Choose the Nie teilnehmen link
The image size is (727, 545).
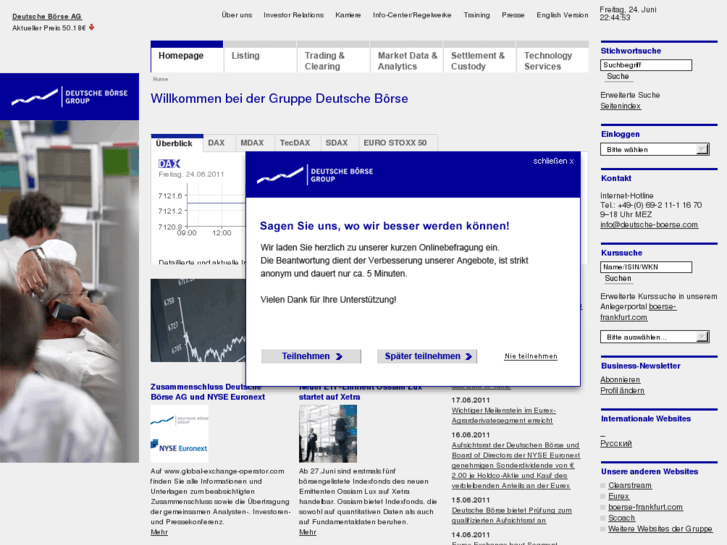(531, 356)
